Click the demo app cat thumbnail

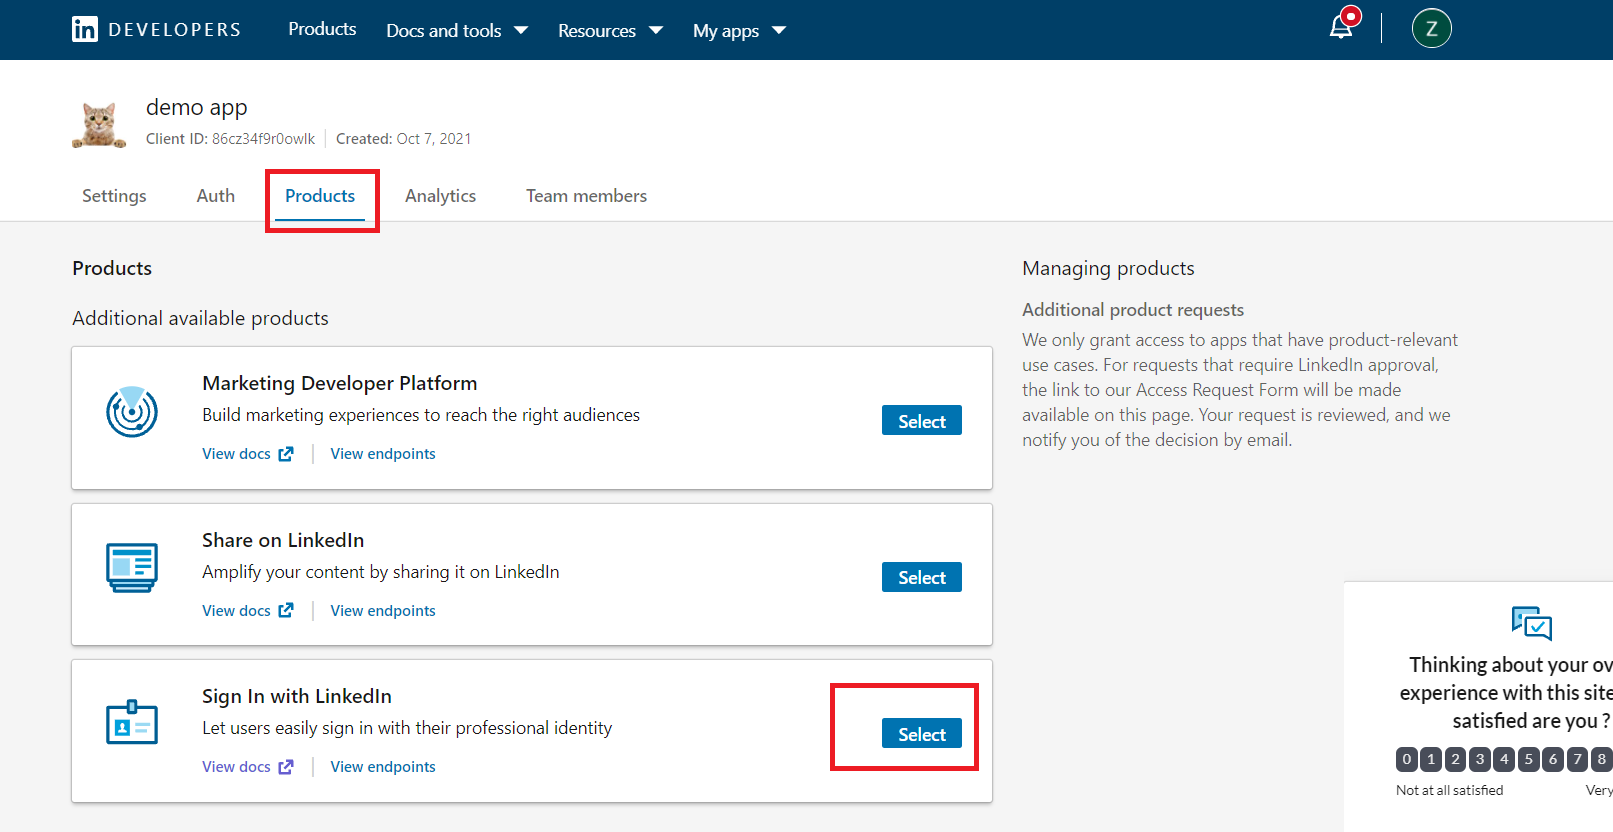pyautogui.click(x=99, y=124)
